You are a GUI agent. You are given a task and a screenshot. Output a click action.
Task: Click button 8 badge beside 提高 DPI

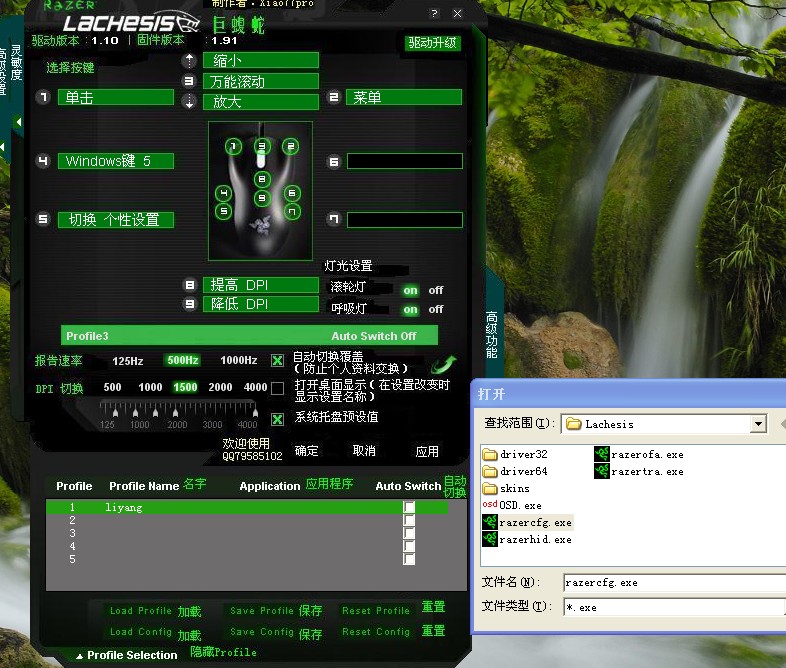[189, 285]
